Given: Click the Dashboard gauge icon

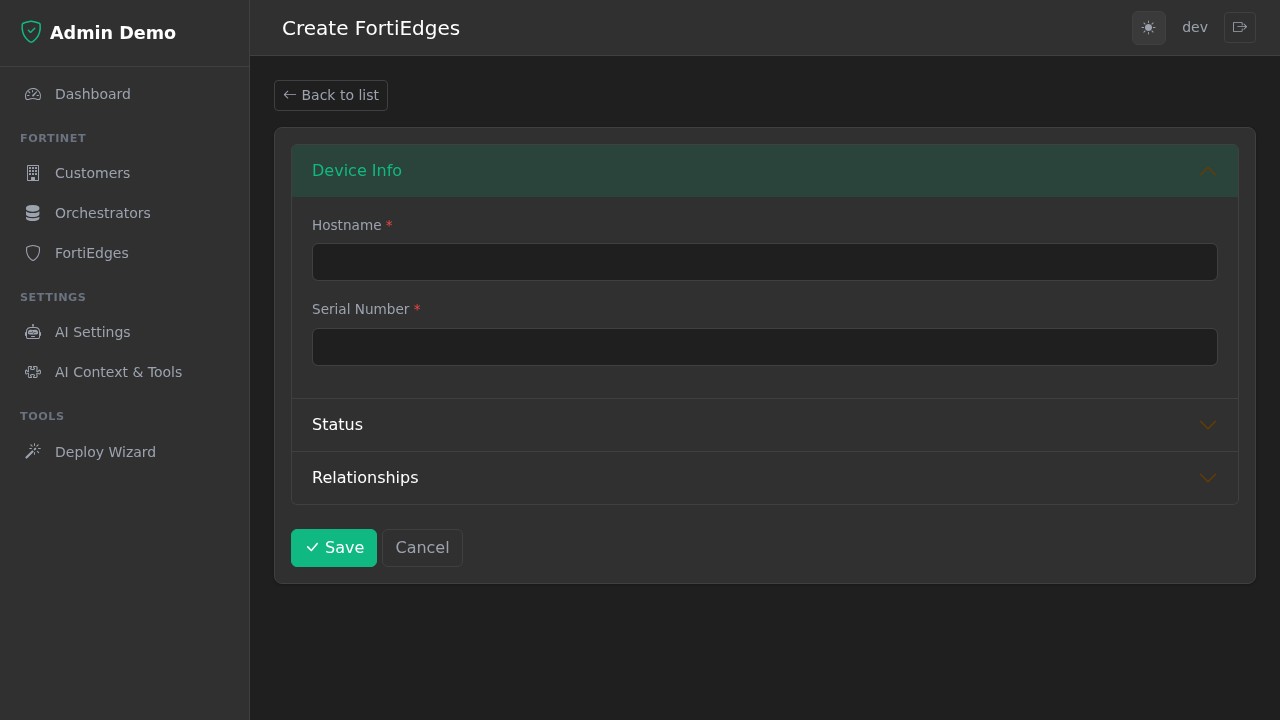Looking at the screenshot, I should (33, 94).
